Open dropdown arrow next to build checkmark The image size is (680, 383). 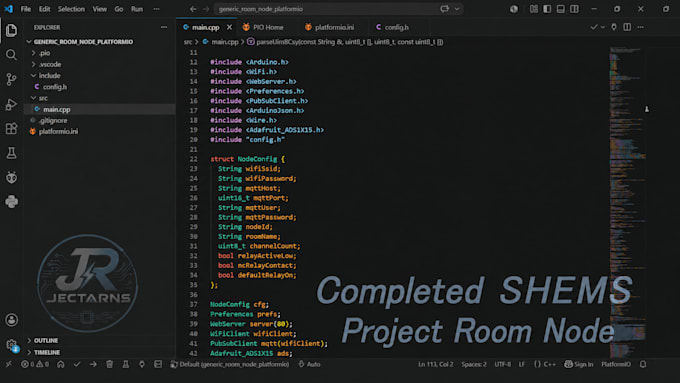pos(603,27)
